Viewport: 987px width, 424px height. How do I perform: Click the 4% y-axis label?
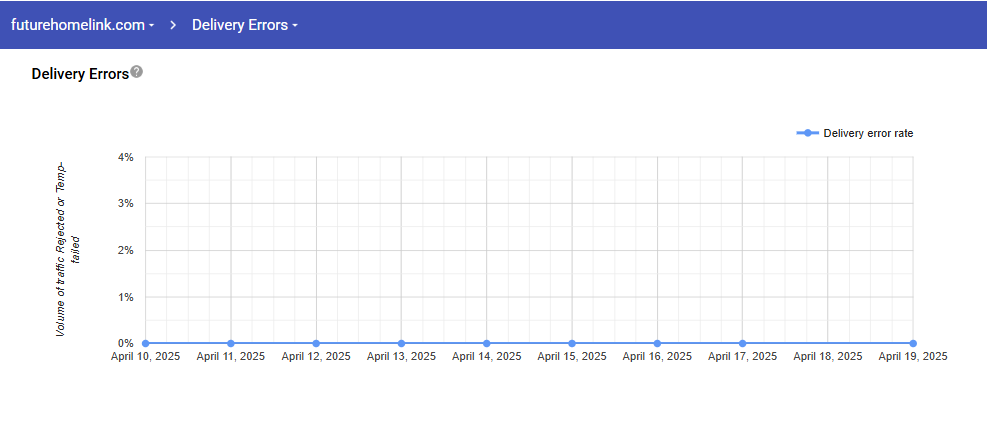(125, 157)
